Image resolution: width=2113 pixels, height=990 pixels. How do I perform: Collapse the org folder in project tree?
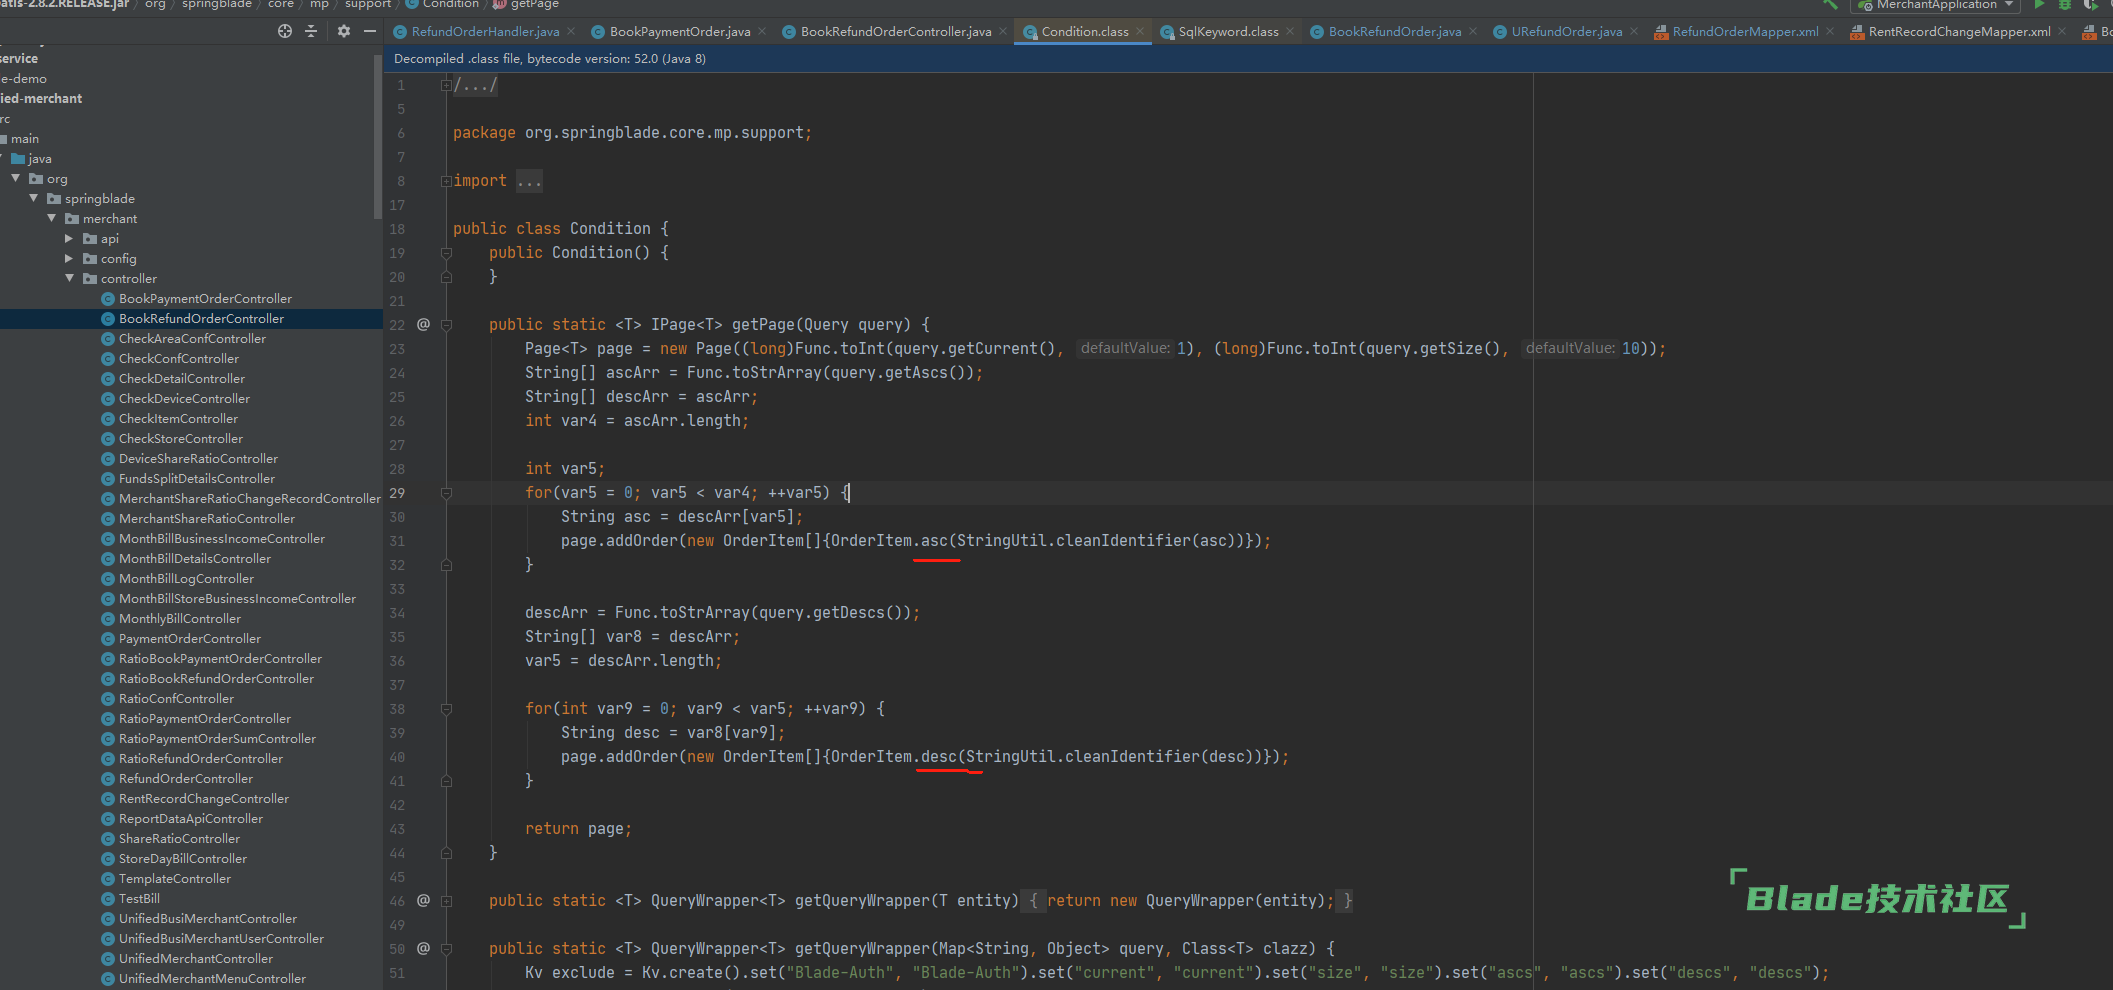point(15,178)
